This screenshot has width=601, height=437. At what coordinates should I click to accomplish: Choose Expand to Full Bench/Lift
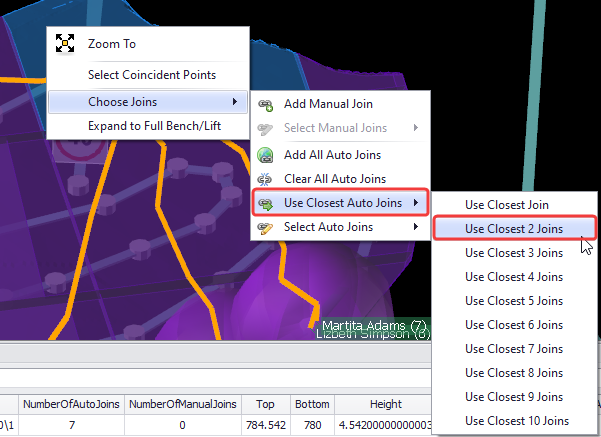154,126
